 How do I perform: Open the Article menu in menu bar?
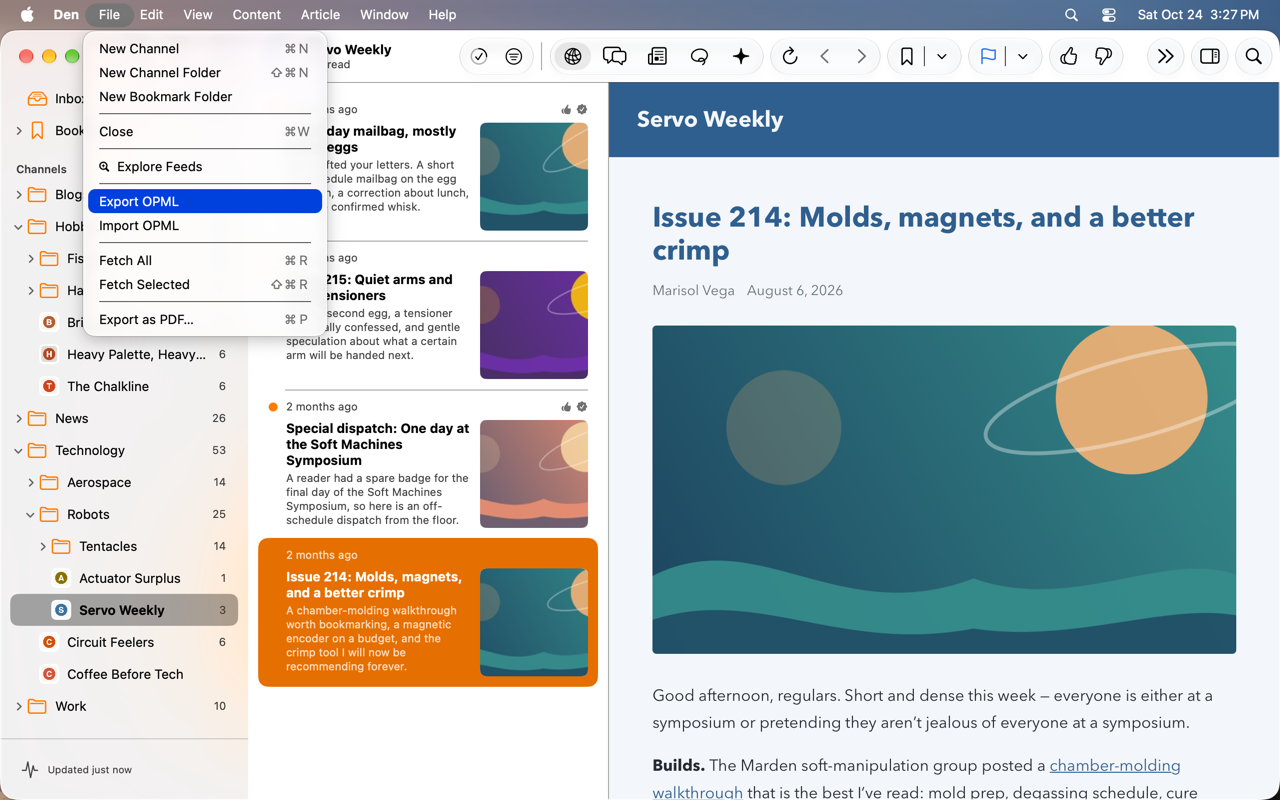(320, 15)
